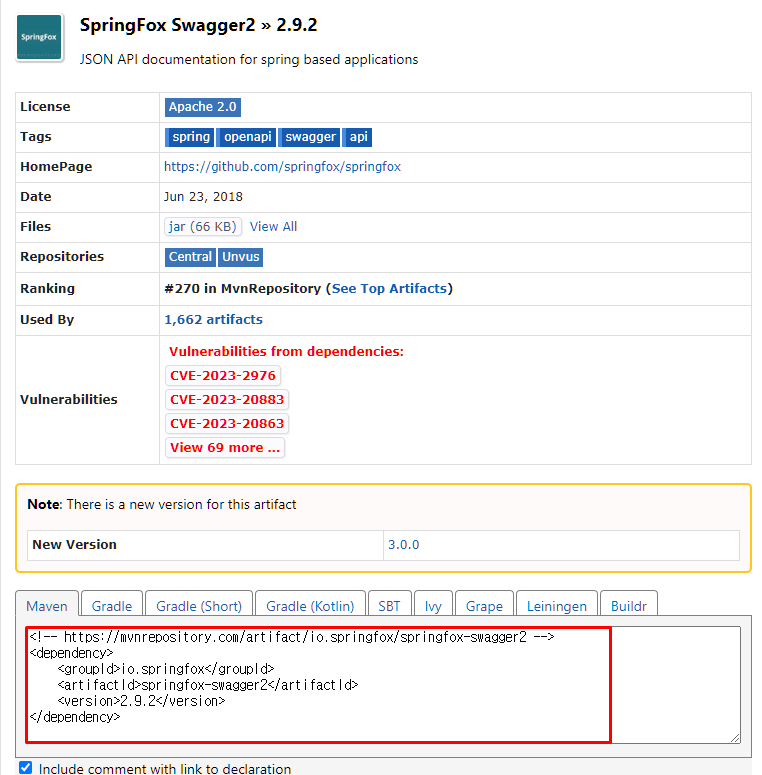Viewport: 762px width, 775px height.
Task: Open the Unvus repository badge
Action: coord(241,257)
